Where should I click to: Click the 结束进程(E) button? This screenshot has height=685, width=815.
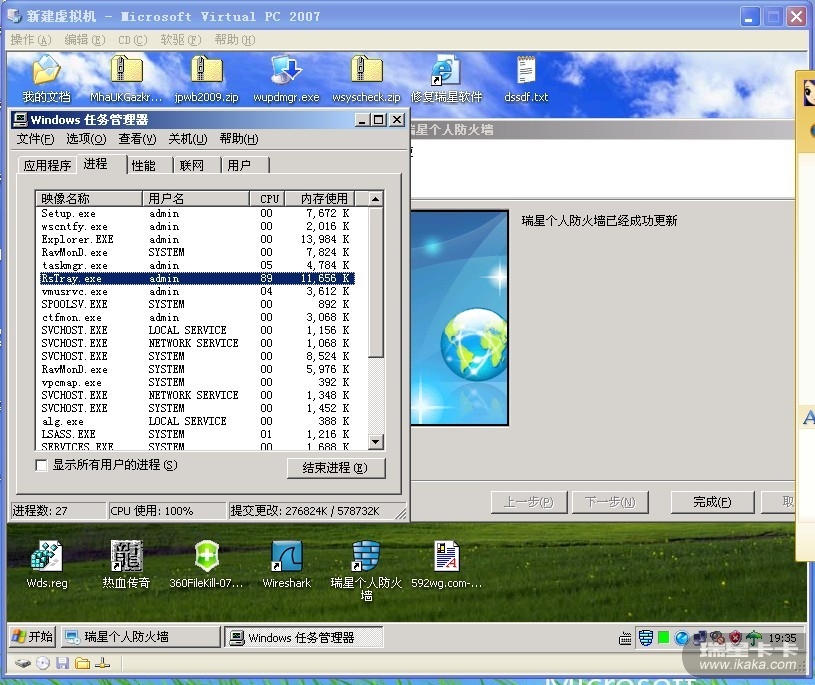point(335,468)
